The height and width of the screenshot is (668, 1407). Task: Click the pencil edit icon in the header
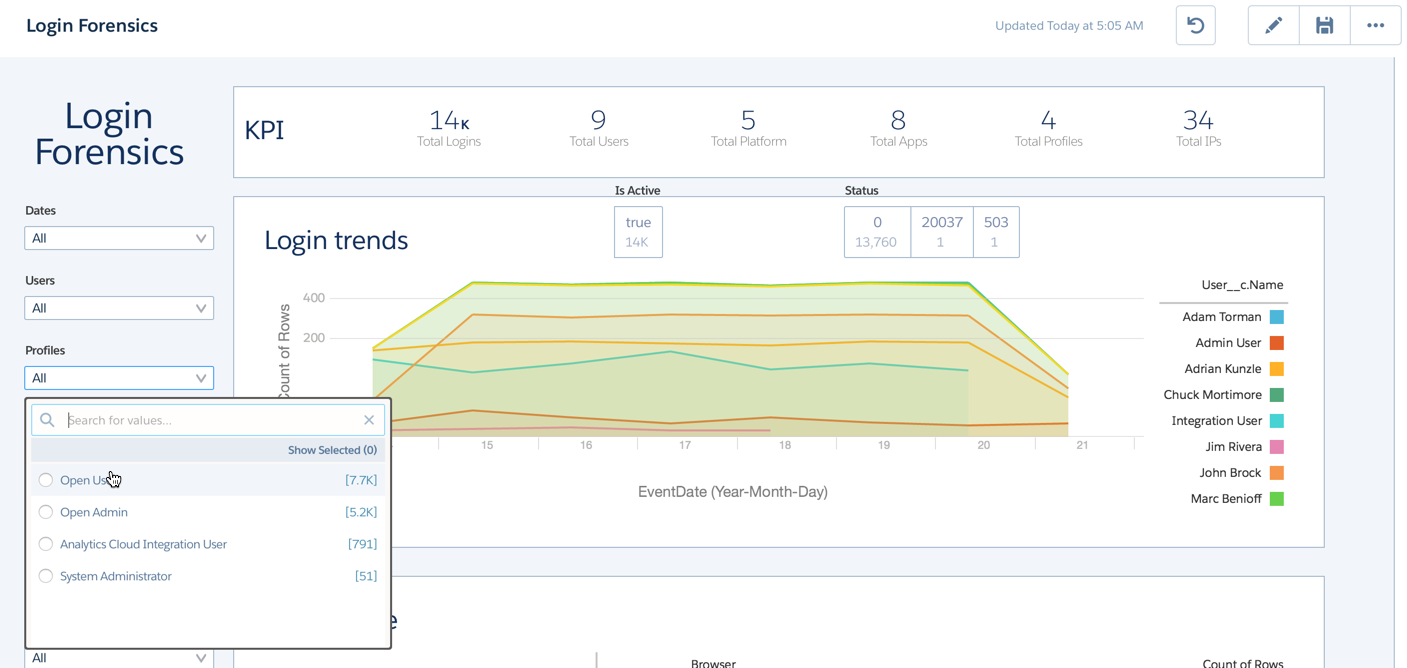click(1273, 25)
